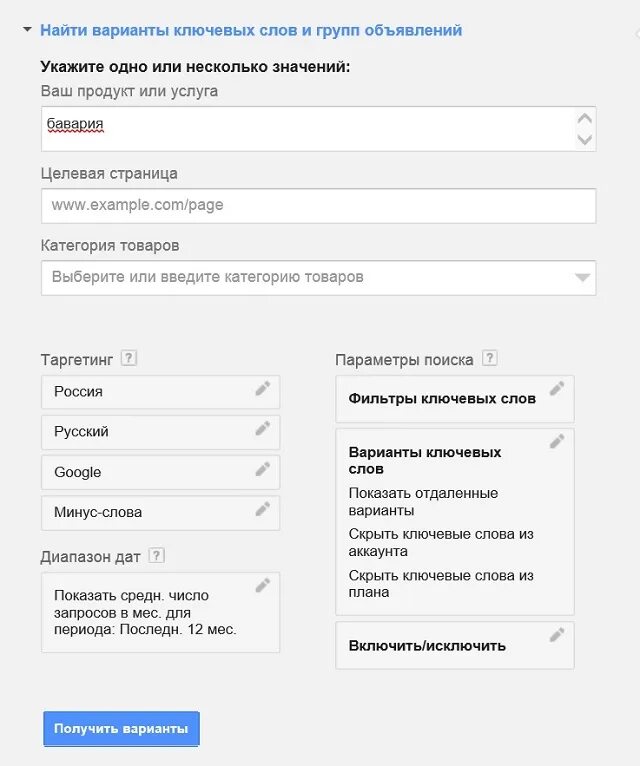640x766 pixels.
Task: Edit the Россия location targeting pencil icon
Action: [x=263, y=388]
